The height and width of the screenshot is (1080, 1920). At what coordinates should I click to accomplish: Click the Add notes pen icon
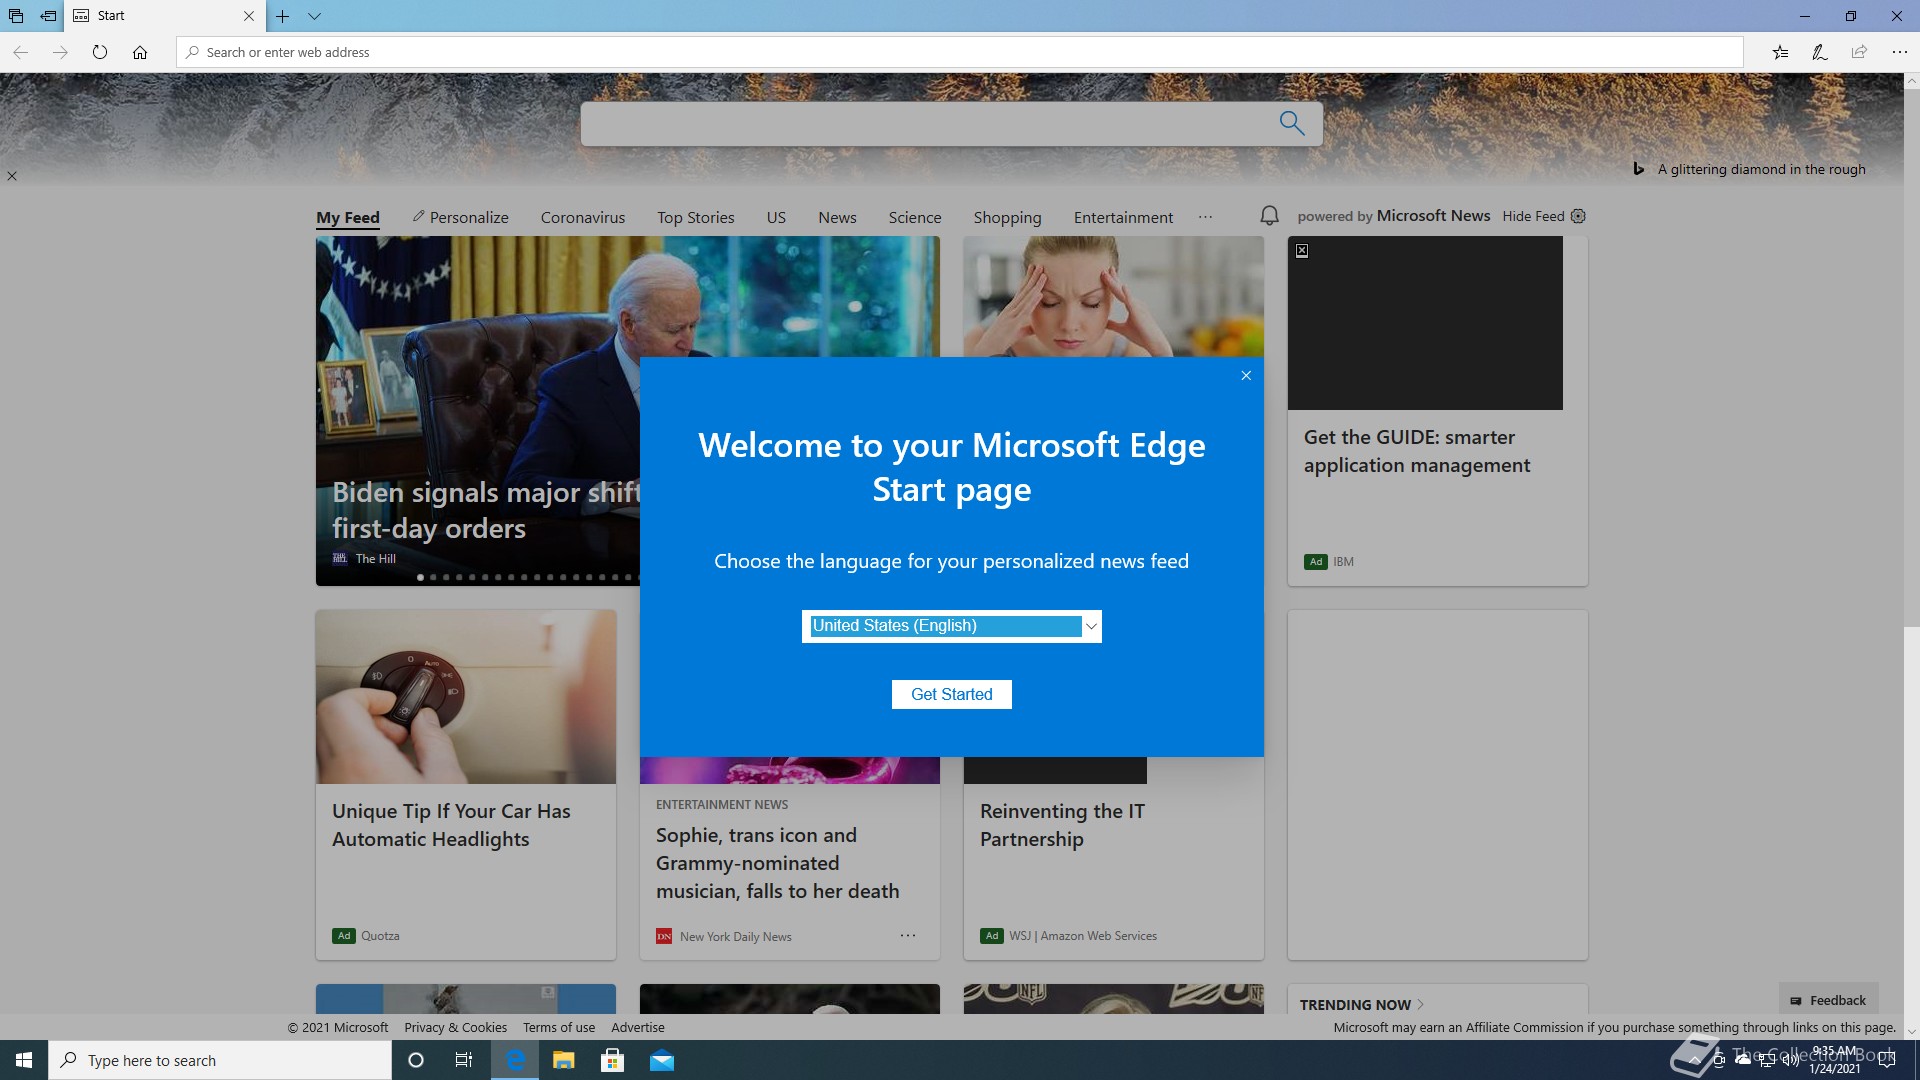point(1820,52)
